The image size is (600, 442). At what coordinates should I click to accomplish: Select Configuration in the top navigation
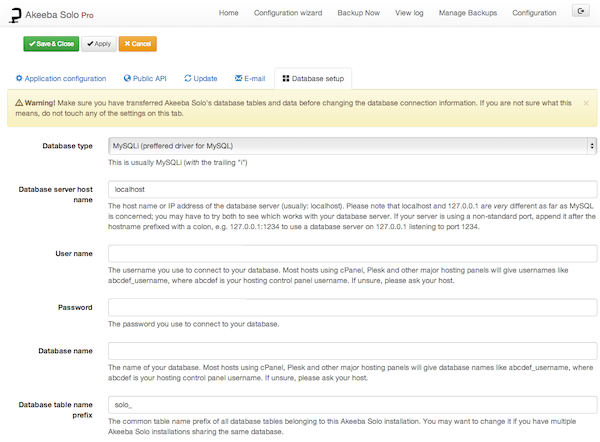pyautogui.click(x=534, y=13)
